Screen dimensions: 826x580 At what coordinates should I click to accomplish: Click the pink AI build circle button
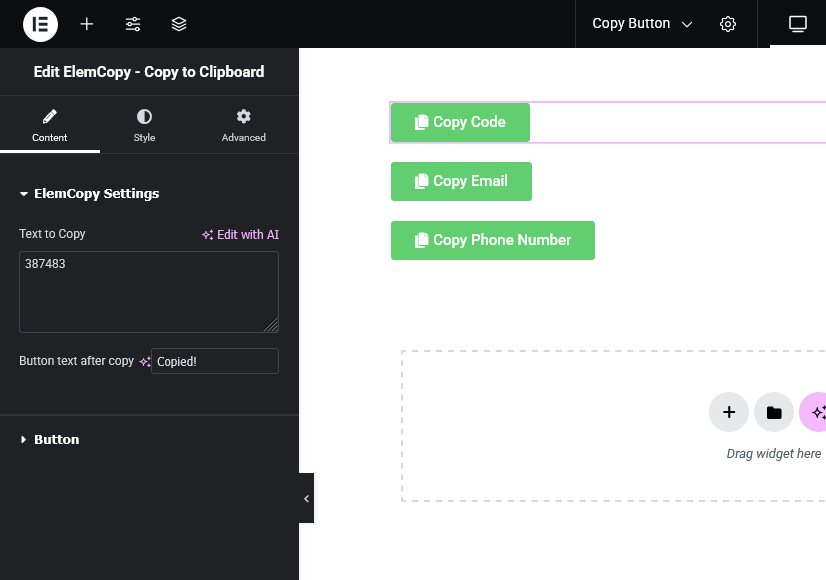(x=814, y=412)
